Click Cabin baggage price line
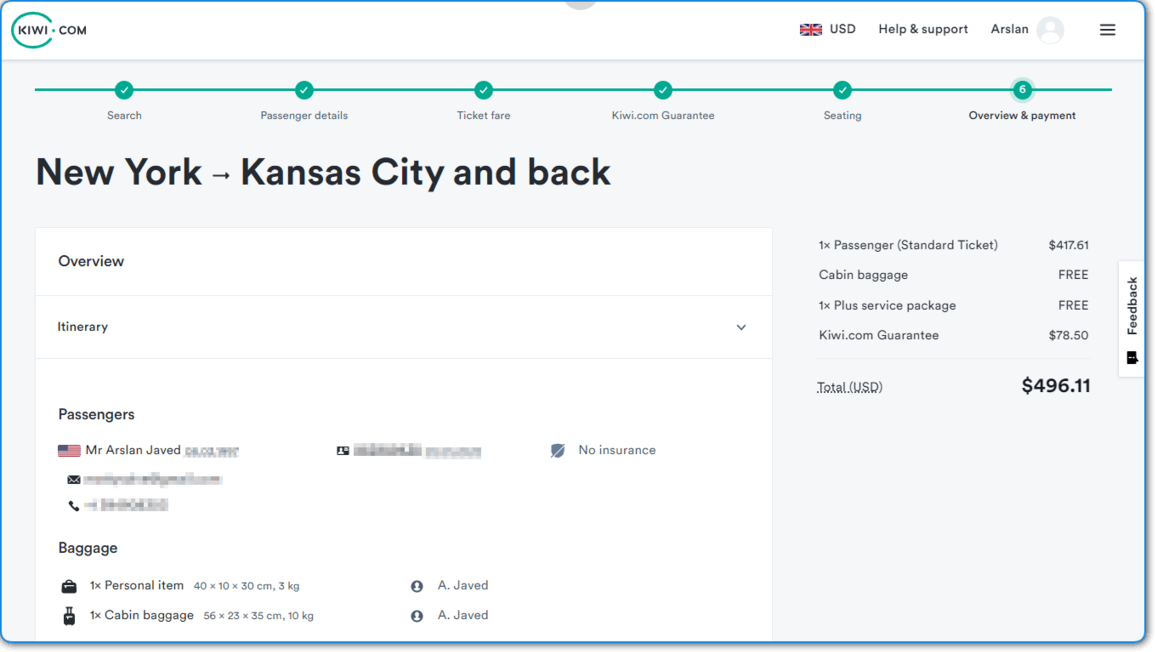The height and width of the screenshot is (652, 1155). (863, 275)
